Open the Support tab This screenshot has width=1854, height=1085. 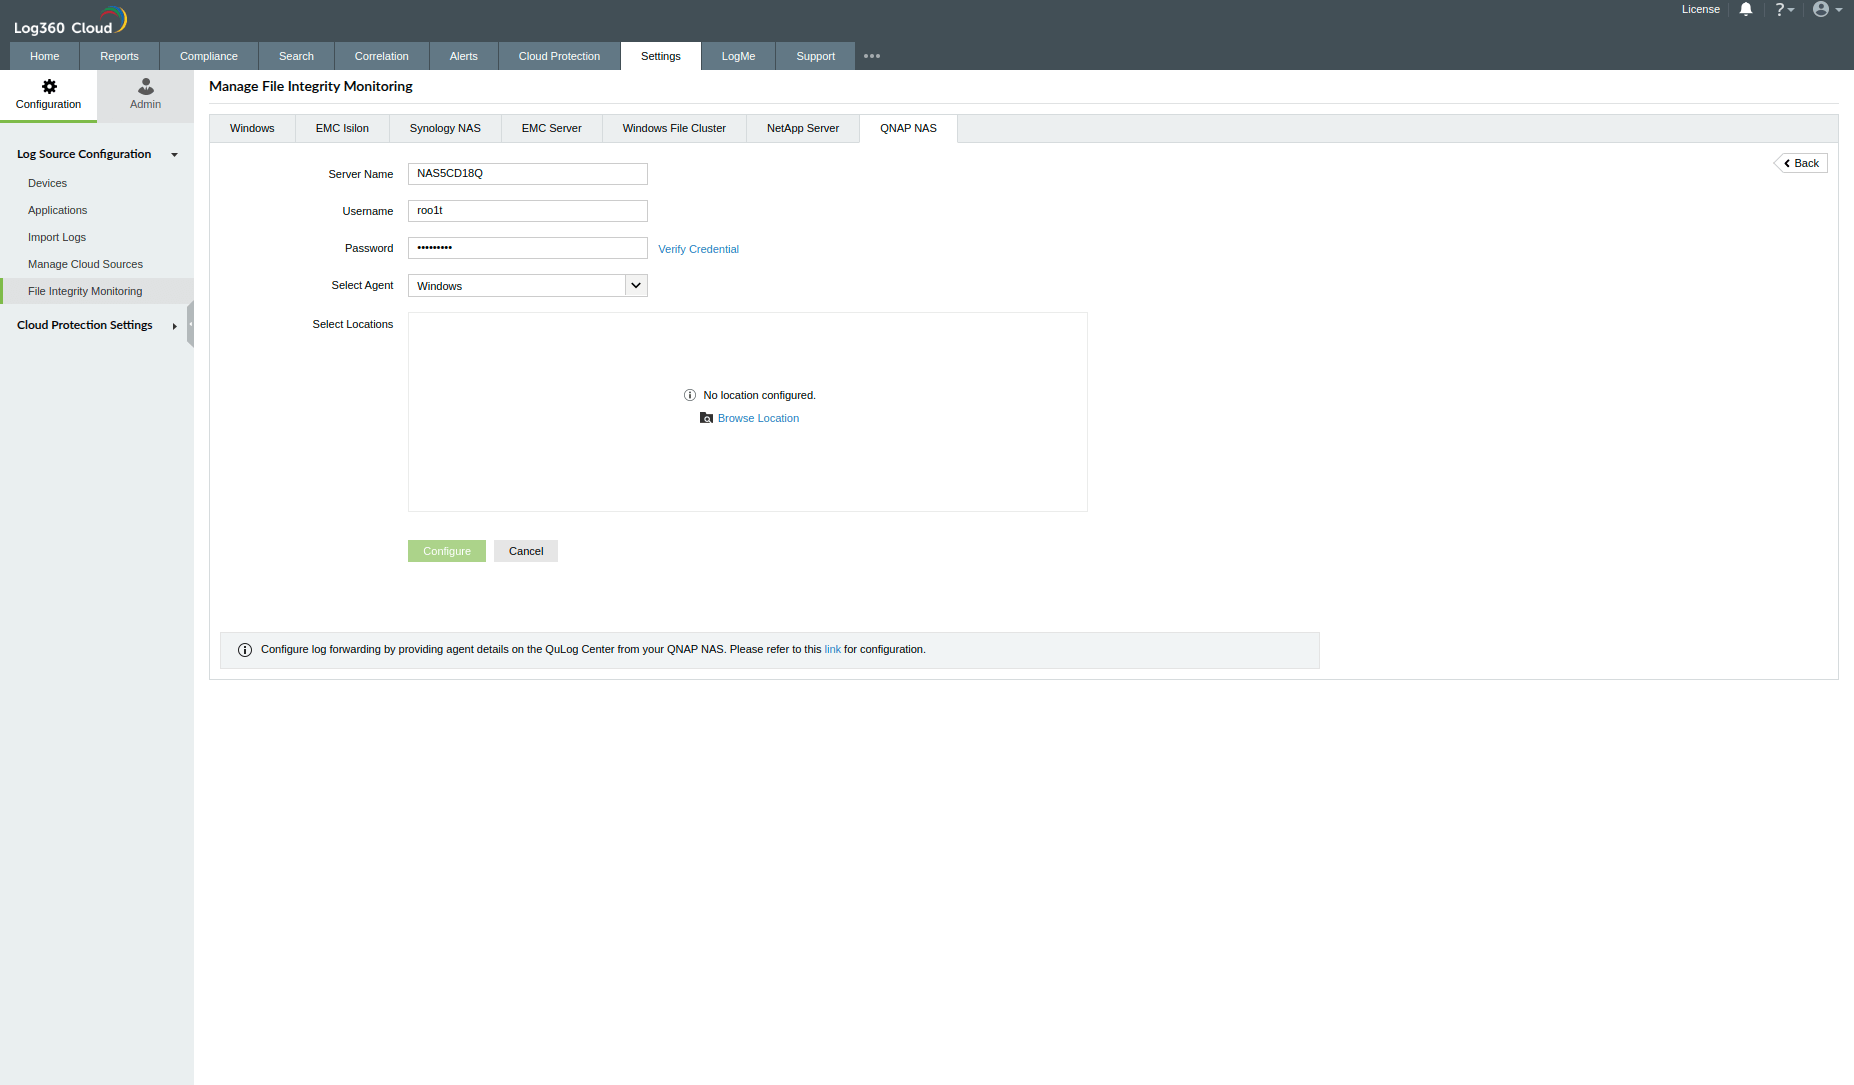click(816, 56)
